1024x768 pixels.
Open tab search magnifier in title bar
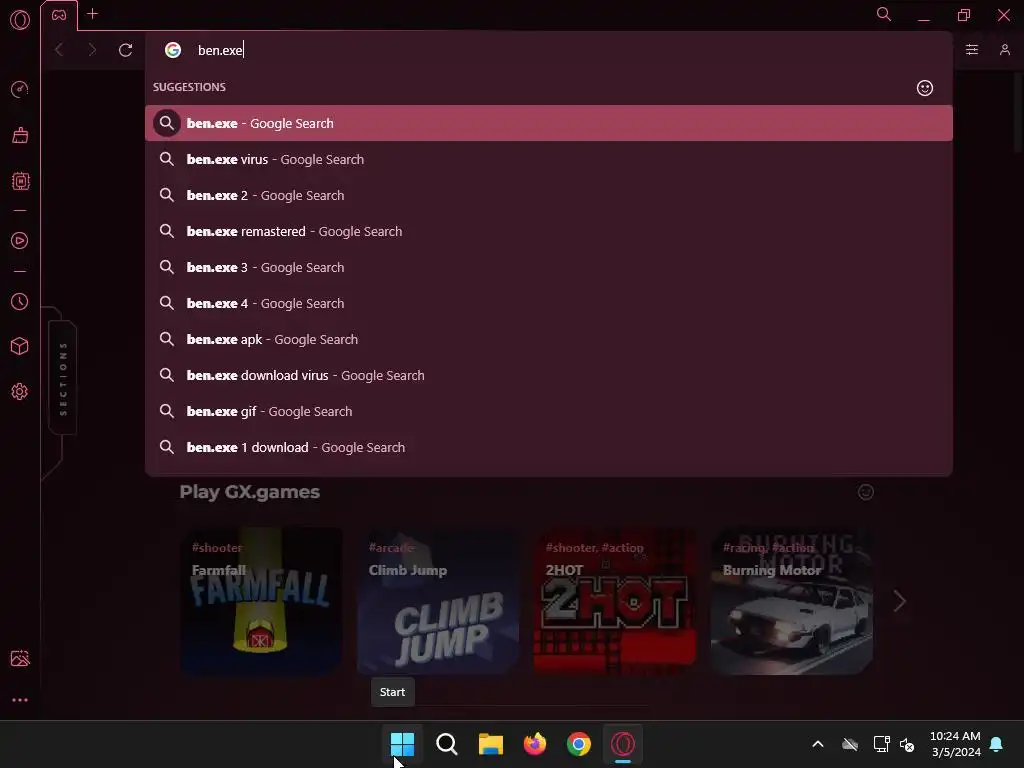pos(884,14)
